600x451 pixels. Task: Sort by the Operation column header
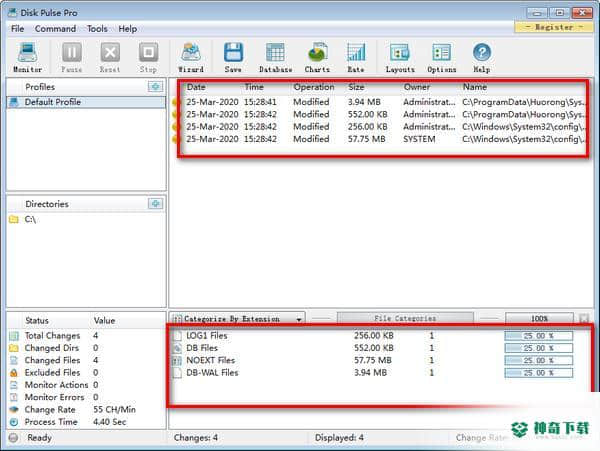[314, 87]
